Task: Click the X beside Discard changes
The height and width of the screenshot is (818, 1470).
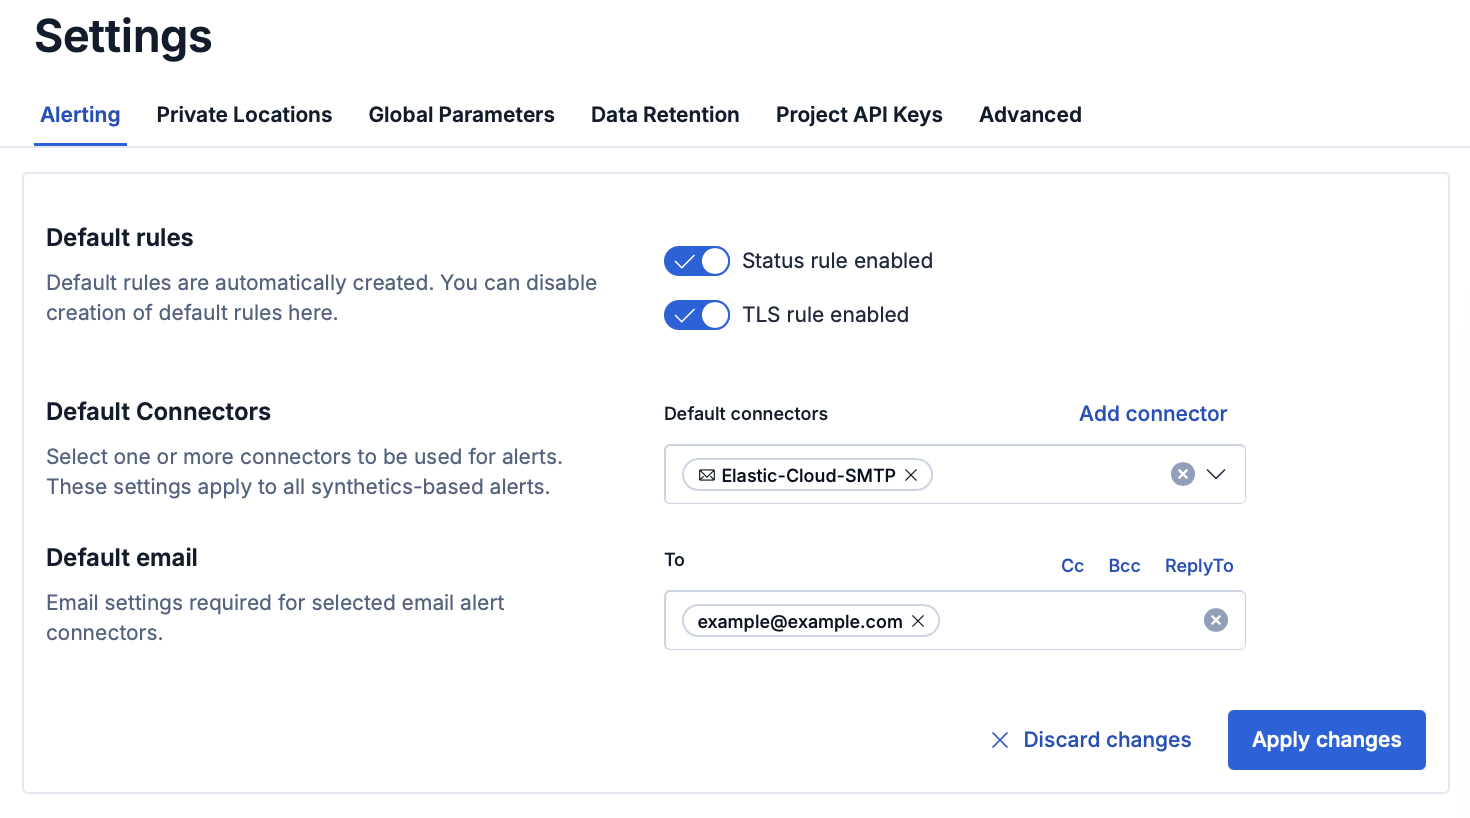Action: [x=1000, y=740]
